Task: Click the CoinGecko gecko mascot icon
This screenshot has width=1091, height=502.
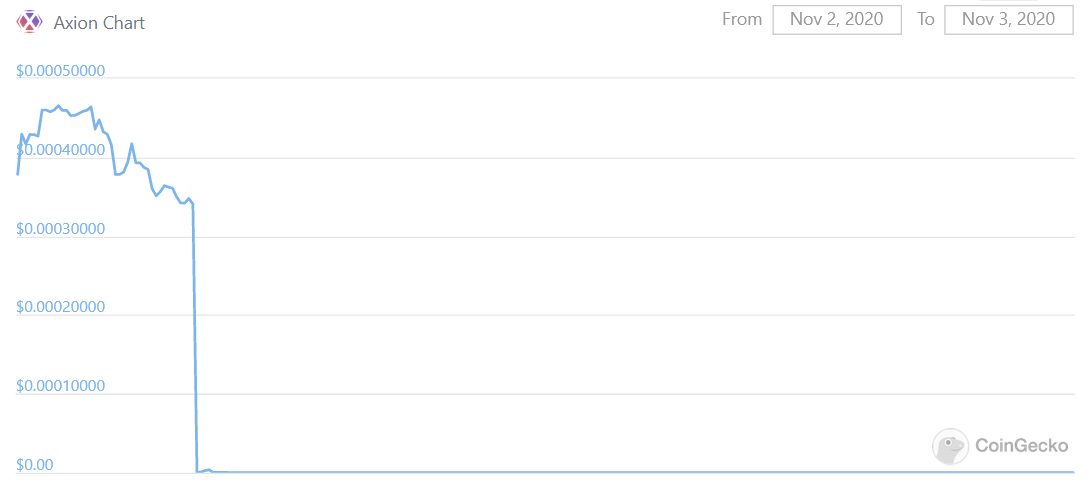Action: click(x=950, y=446)
